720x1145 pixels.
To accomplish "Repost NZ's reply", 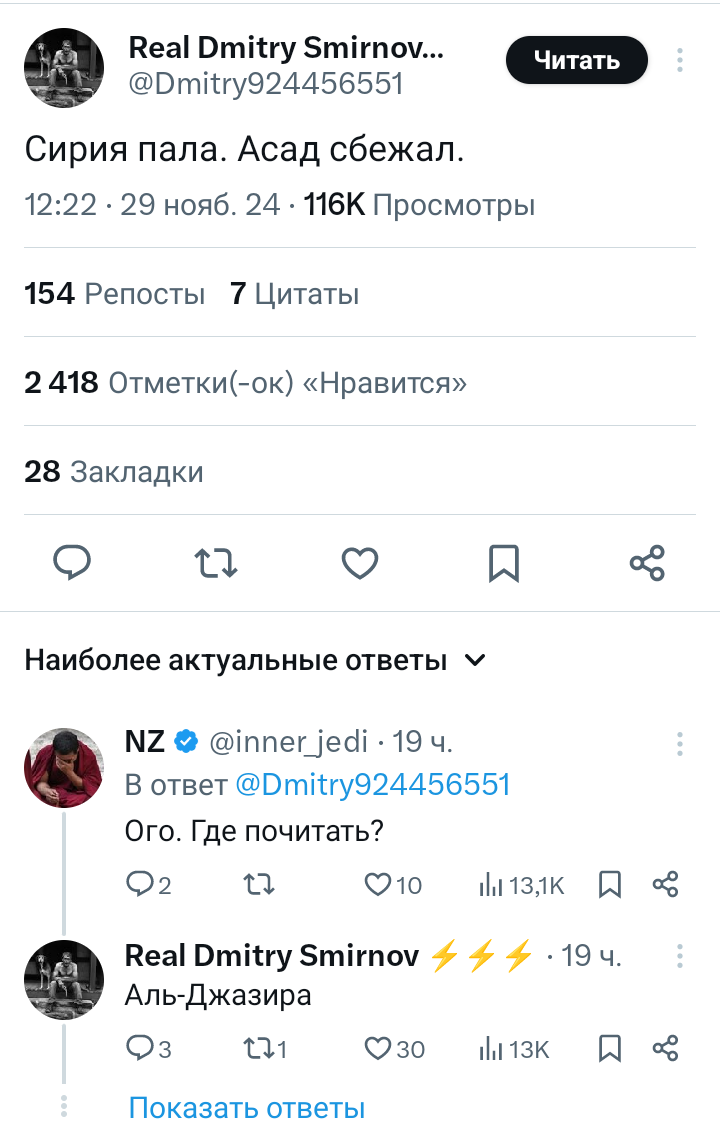I will (259, 885).
